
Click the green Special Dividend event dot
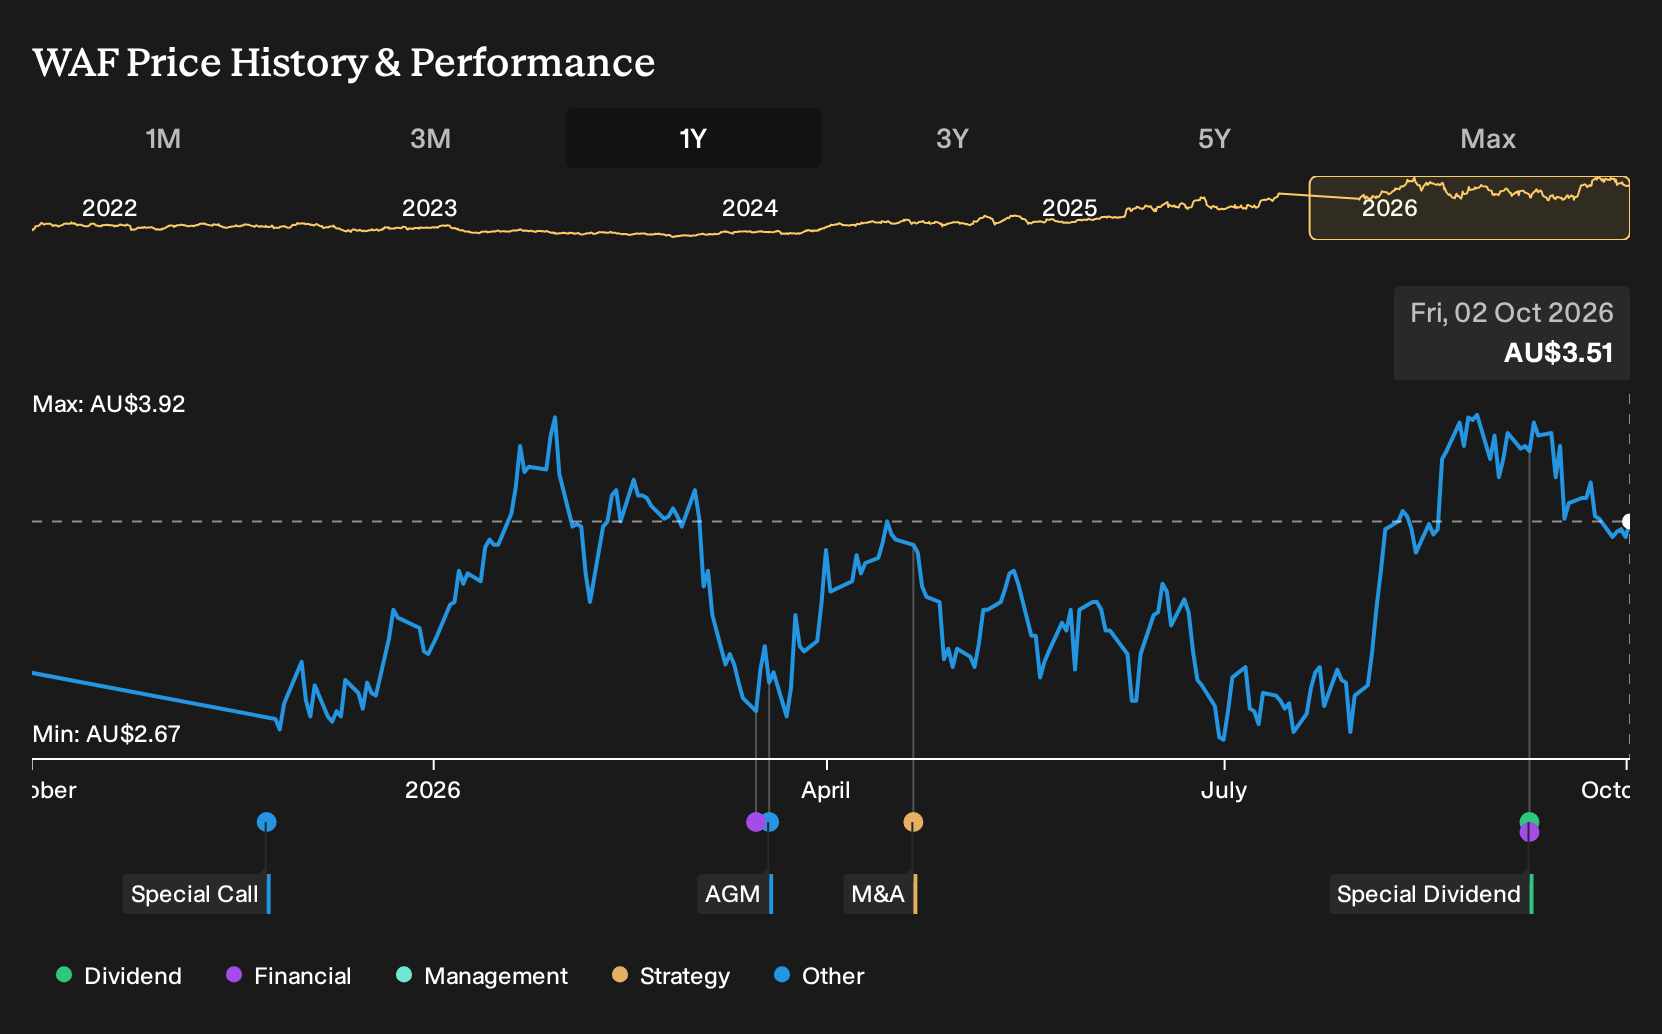1529,821
